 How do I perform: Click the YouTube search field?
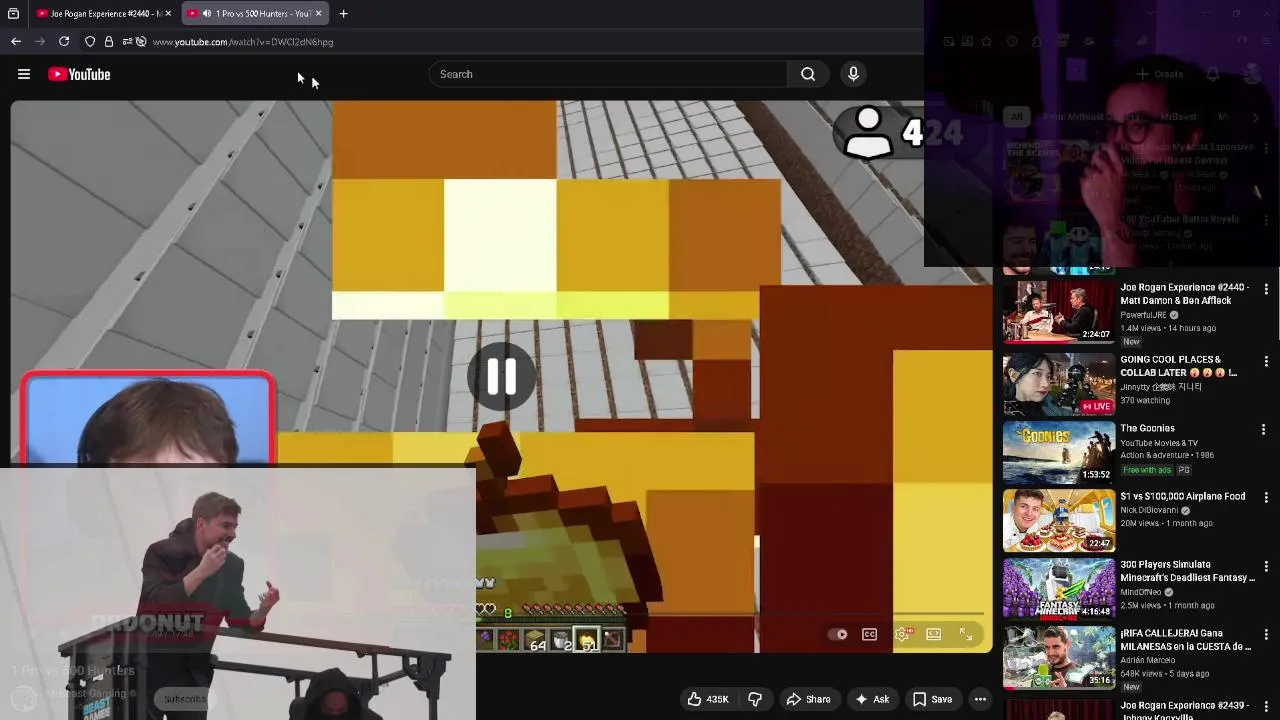coord(608,74)
